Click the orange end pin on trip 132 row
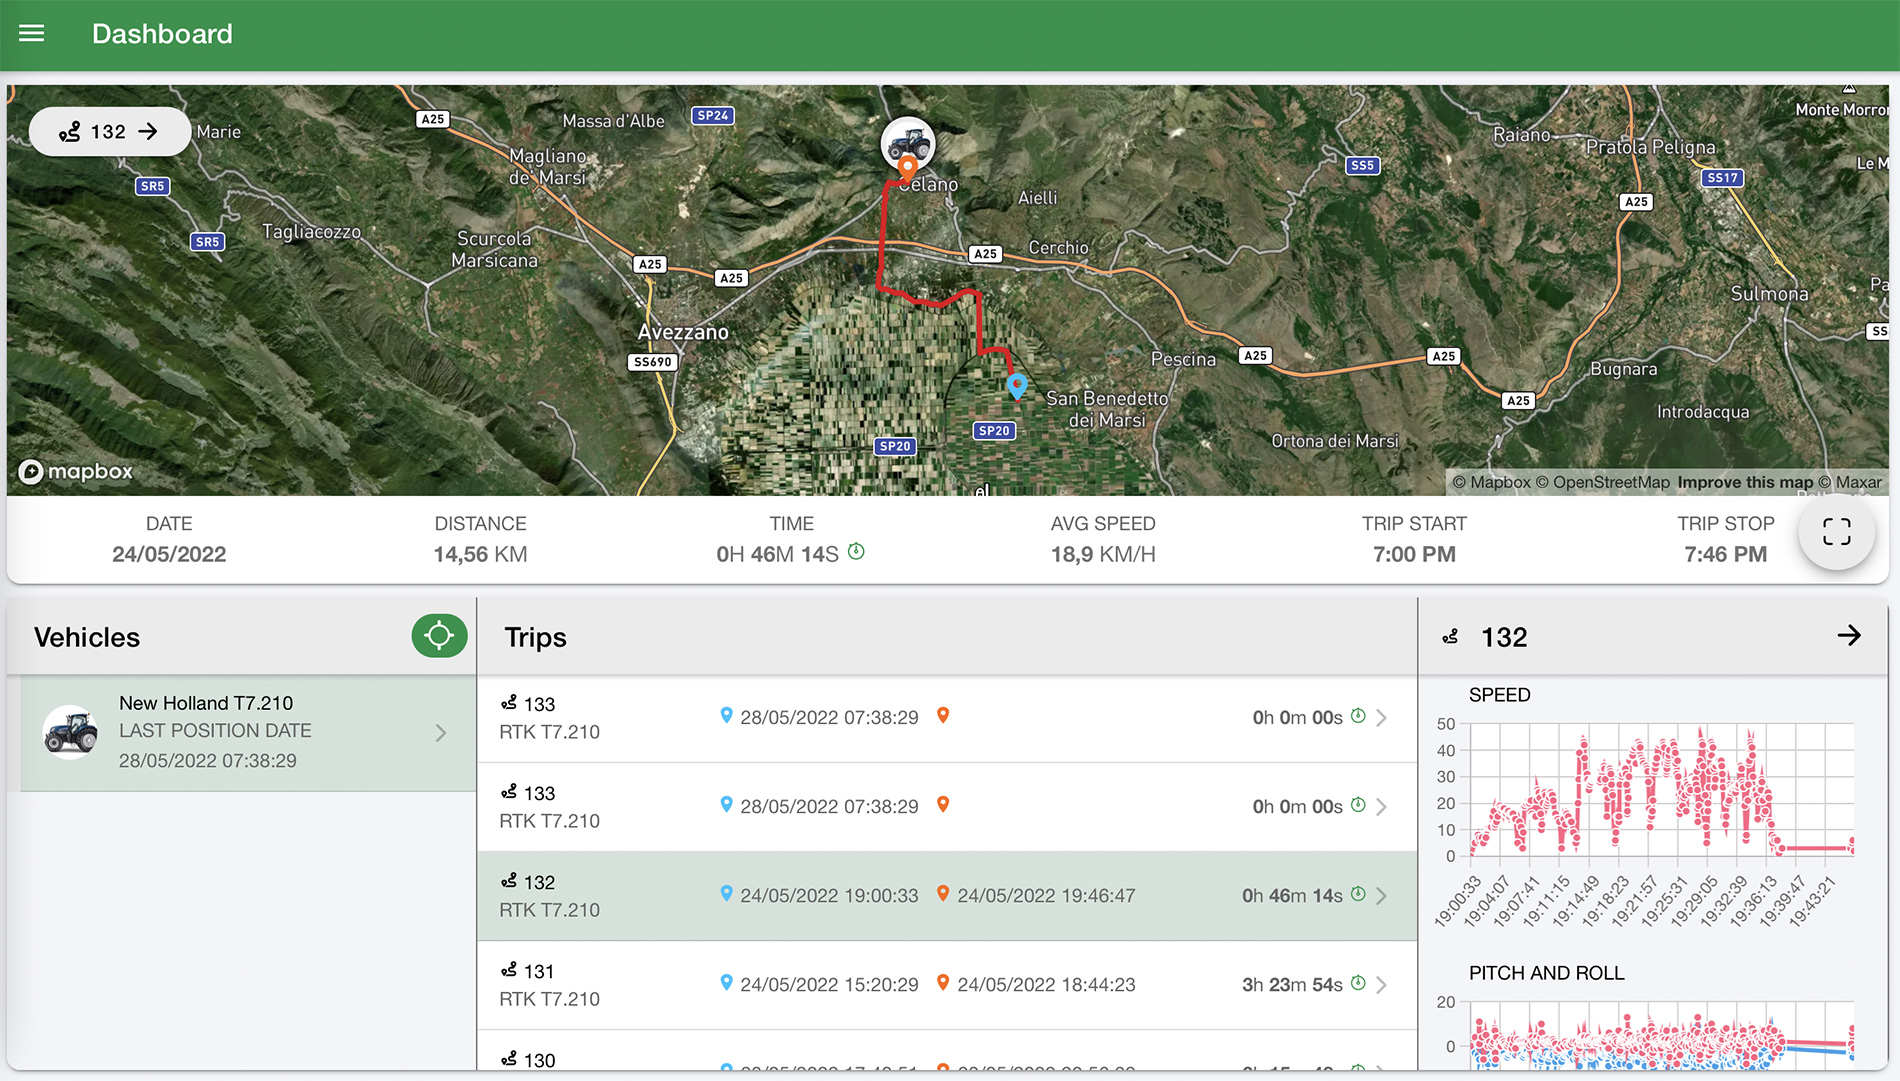The image size is (1900, 1081). 942,894
